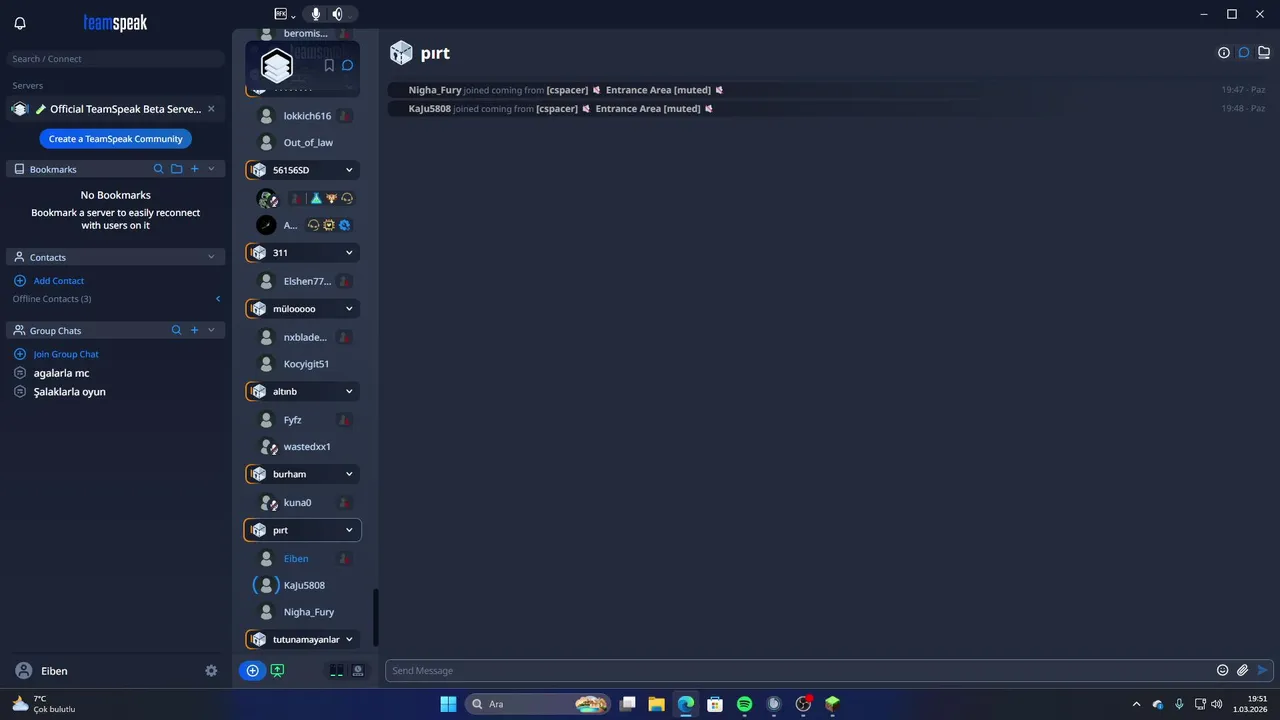Click the Send Message input field
Image resolution: width=1280 pixels, height=720 pixels.
798,671
